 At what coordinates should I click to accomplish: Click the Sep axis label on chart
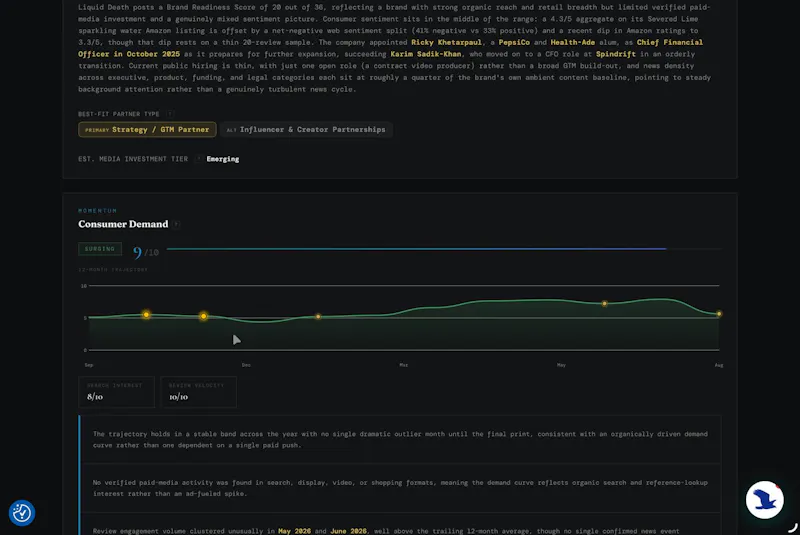[89, 365]
